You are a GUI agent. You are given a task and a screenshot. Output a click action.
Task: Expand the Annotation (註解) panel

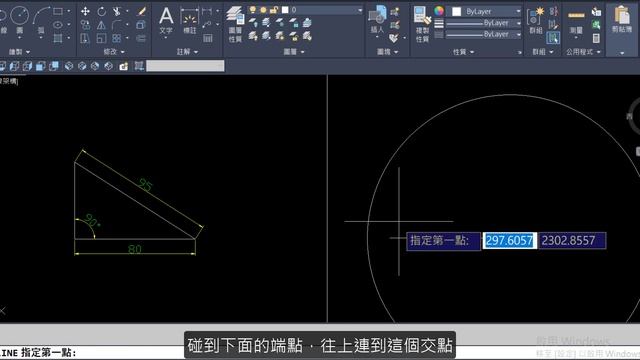[187, 52]
